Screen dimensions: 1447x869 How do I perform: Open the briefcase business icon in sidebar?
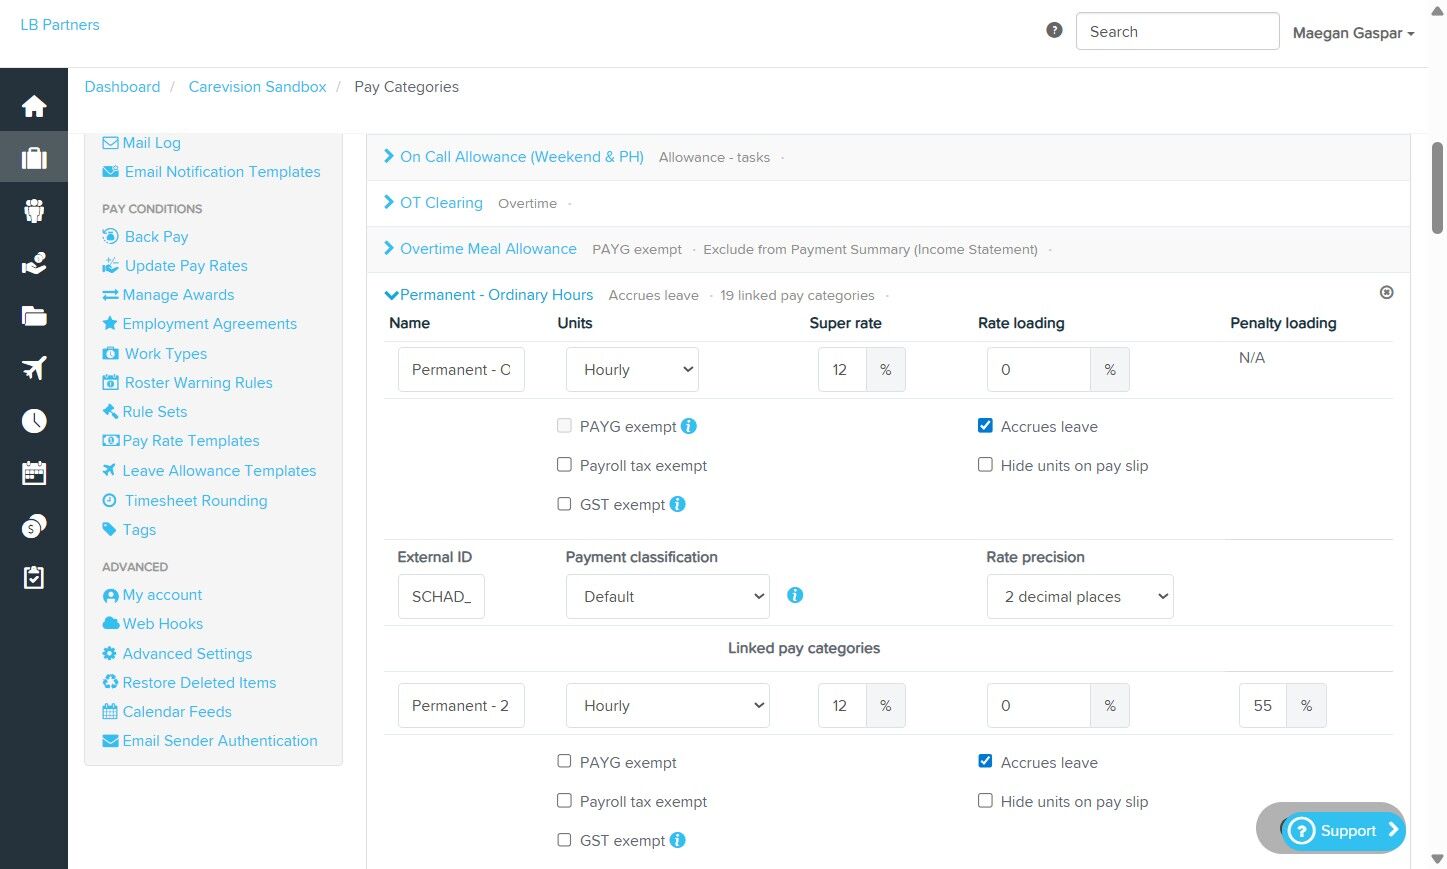point(34,158)
